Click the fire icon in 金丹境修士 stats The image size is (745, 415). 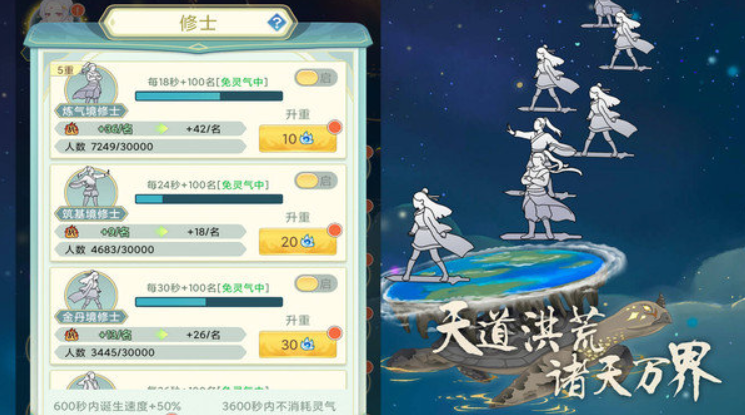click(x=71, y=335)
